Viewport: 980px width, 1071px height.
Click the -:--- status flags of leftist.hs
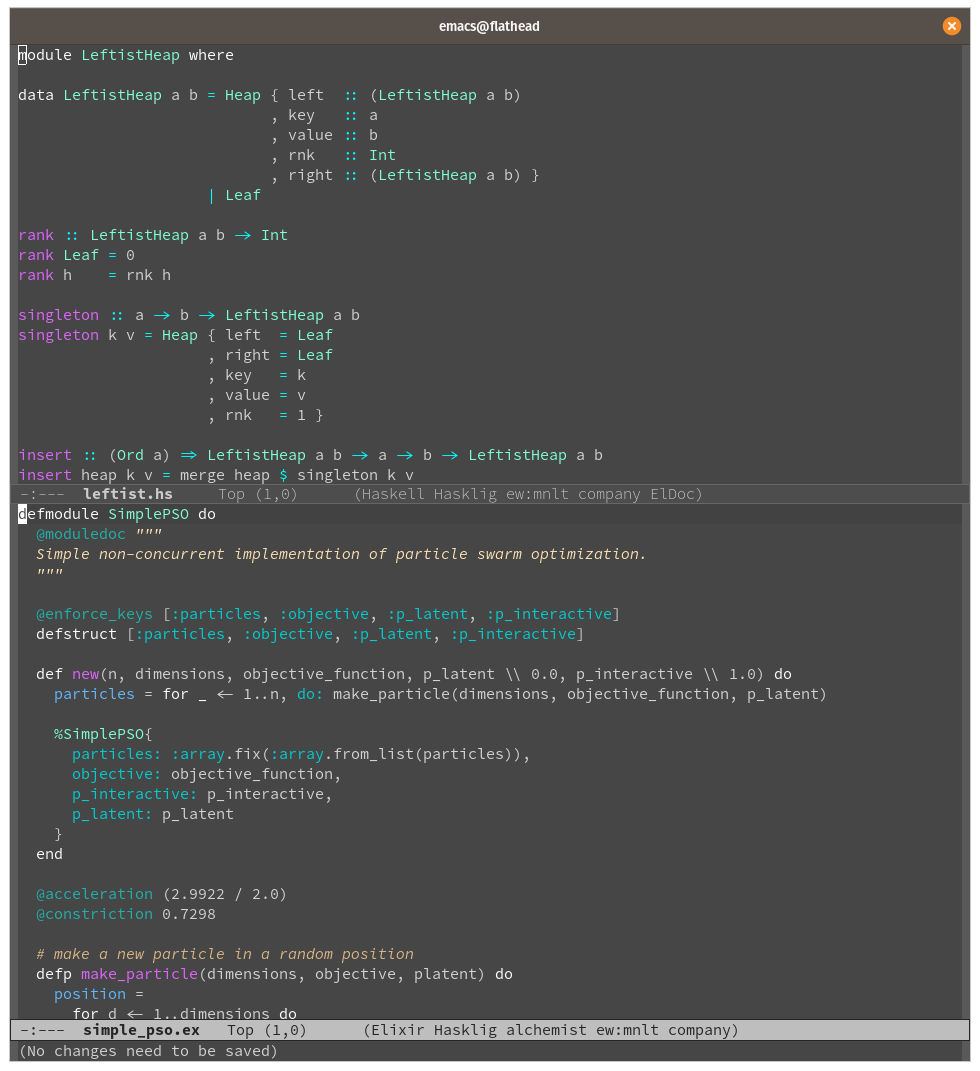pyautogui.click(x=42, y=494)
